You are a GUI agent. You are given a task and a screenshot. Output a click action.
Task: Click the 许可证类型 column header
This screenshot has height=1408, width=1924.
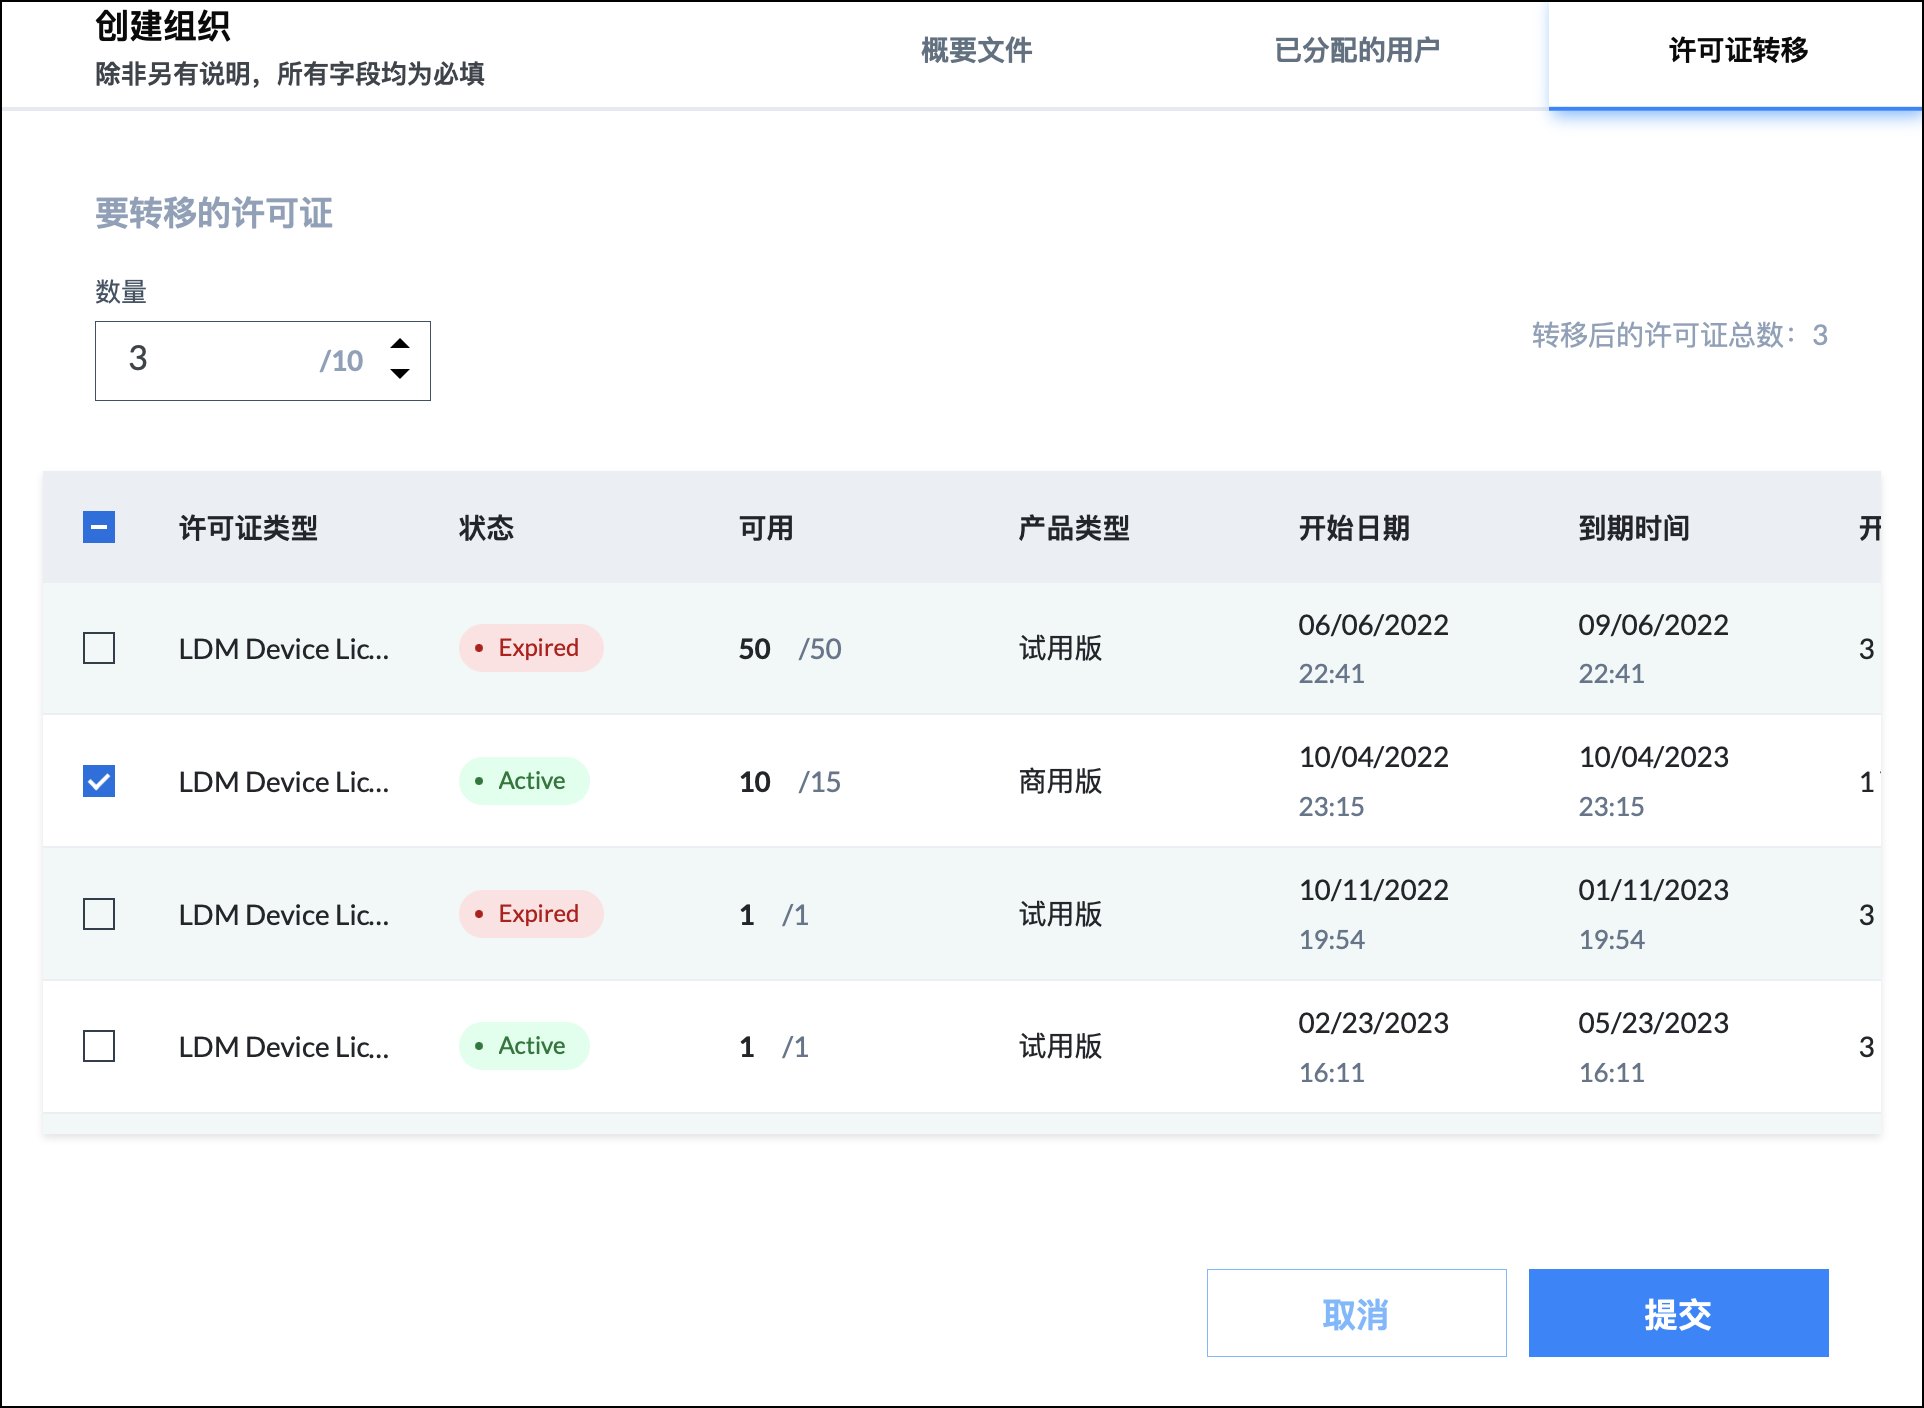click(248, 528)
